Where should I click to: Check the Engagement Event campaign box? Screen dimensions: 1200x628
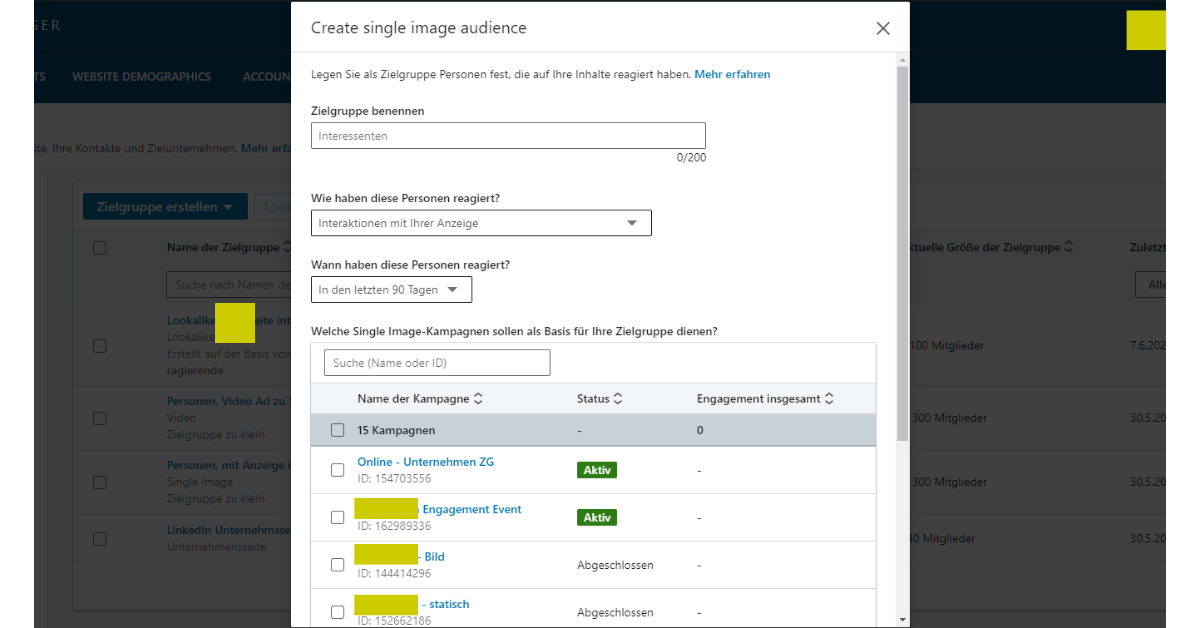(x=338, y=517)
